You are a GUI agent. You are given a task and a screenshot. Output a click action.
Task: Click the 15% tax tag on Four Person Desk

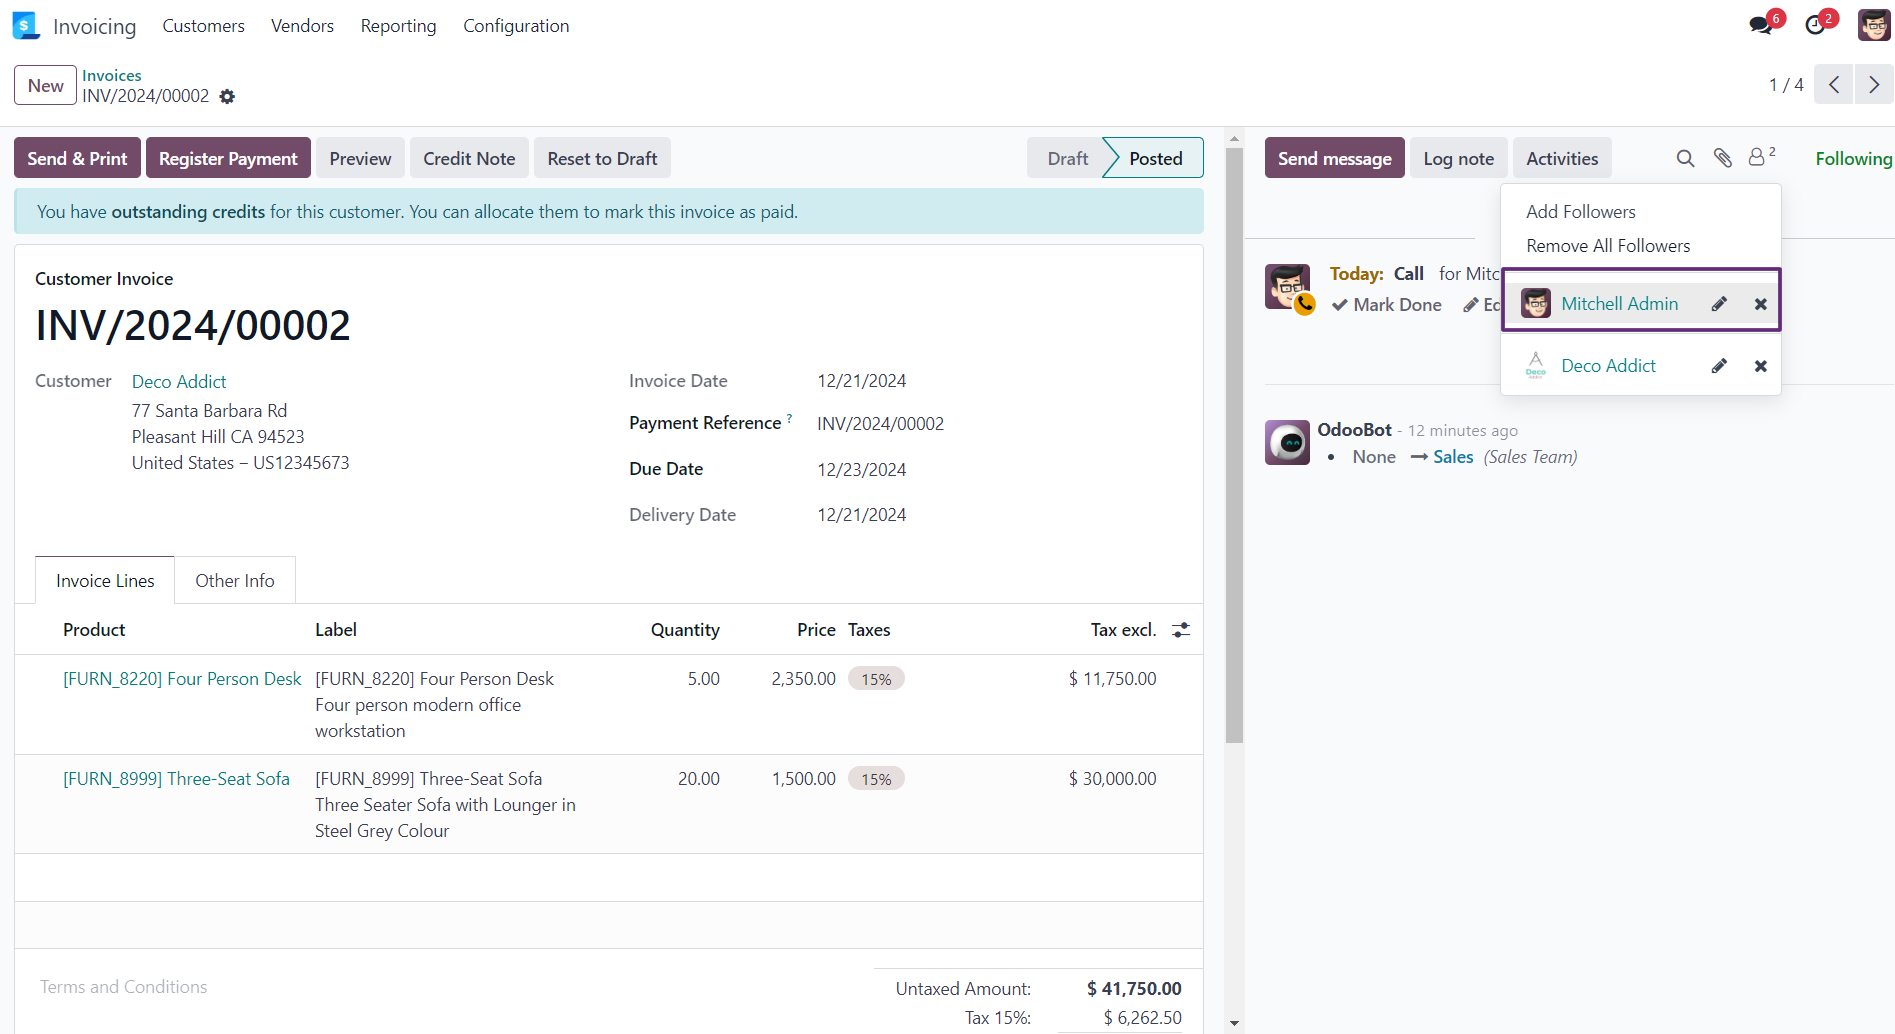[876, 679]
